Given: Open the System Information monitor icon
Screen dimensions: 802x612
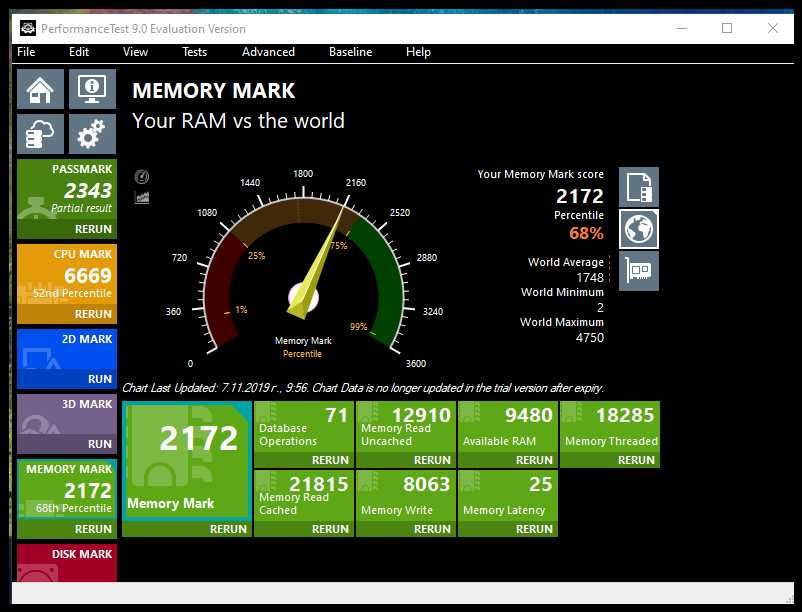Looking at the screenshot, I should click(92, 89).
